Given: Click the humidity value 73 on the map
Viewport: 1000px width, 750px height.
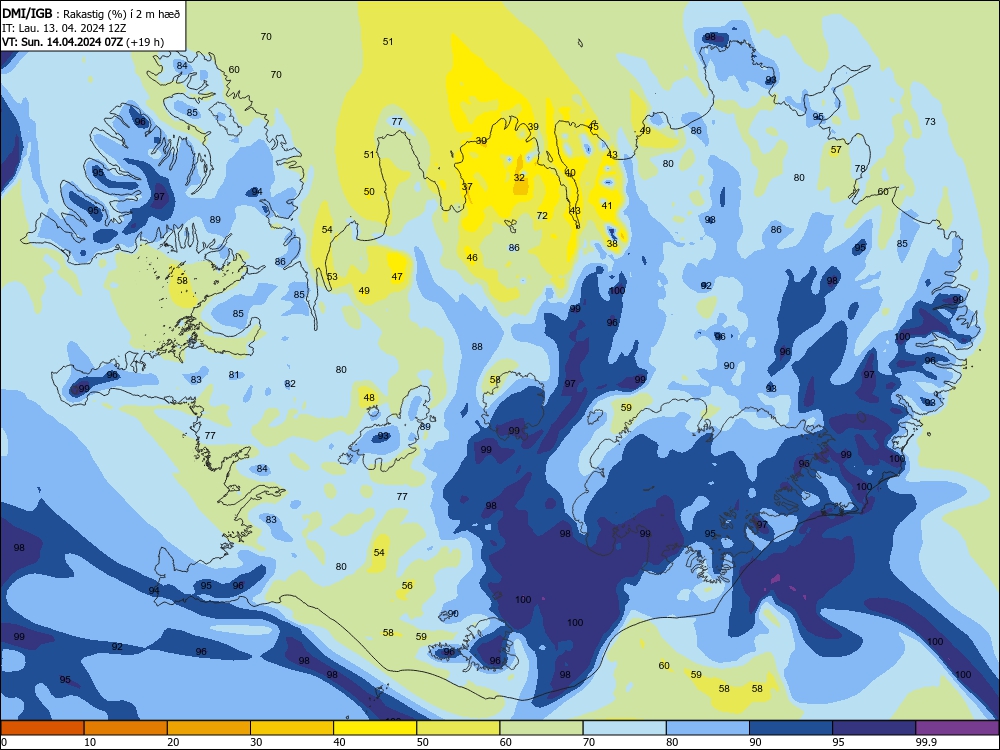Looking at the screenshot, I should [930, 121].
